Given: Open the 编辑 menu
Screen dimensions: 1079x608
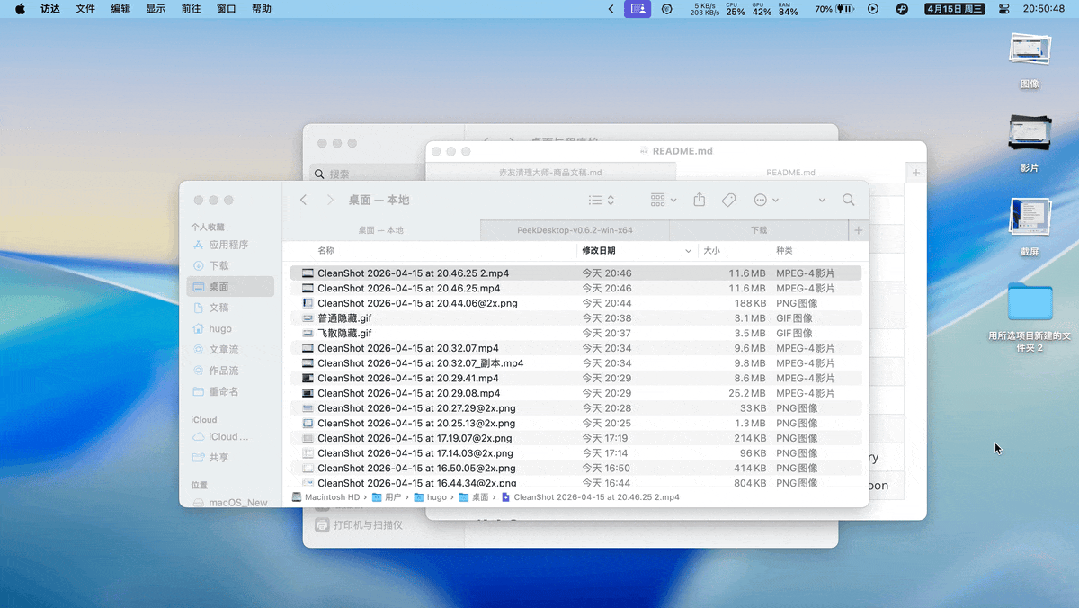Looking at the screenshot, I should [x=120, y=9].
